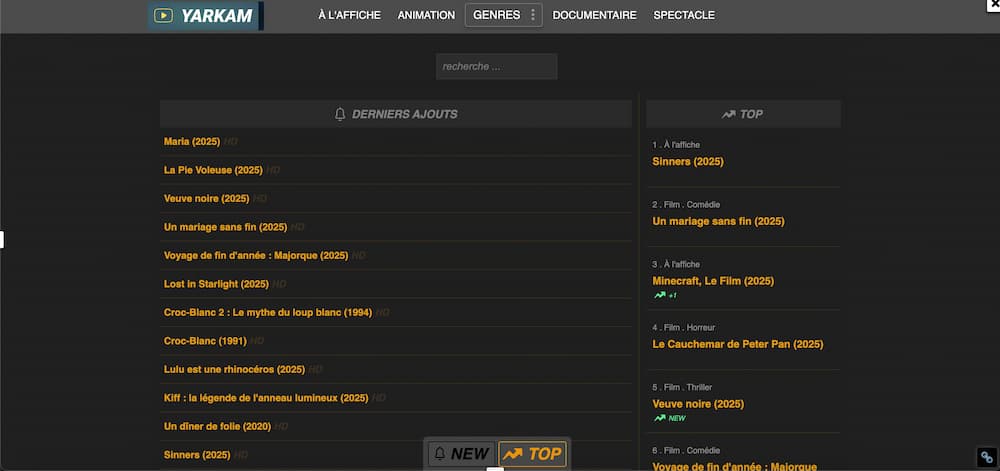The height and width of the screenshot is (471, 1000).
Task: Click '5 . Film . Thriller' category label
Action: (682, 388)
